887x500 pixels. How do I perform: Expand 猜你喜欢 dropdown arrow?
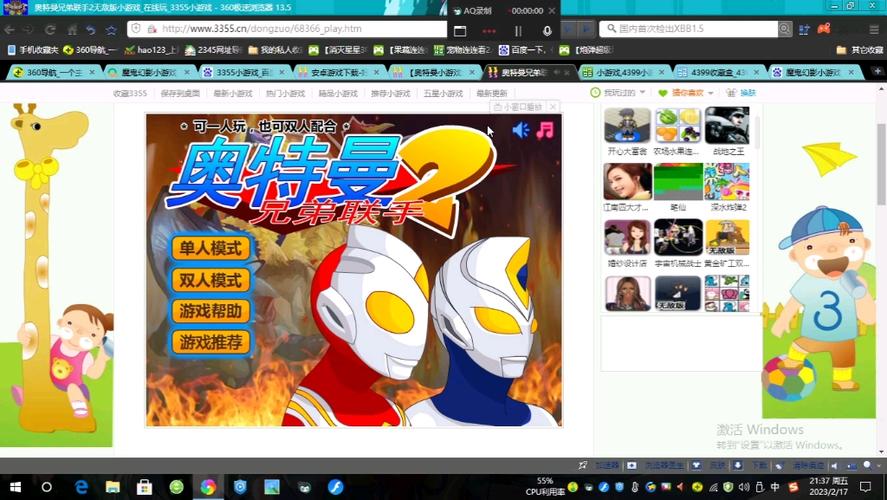coord(711,93)
